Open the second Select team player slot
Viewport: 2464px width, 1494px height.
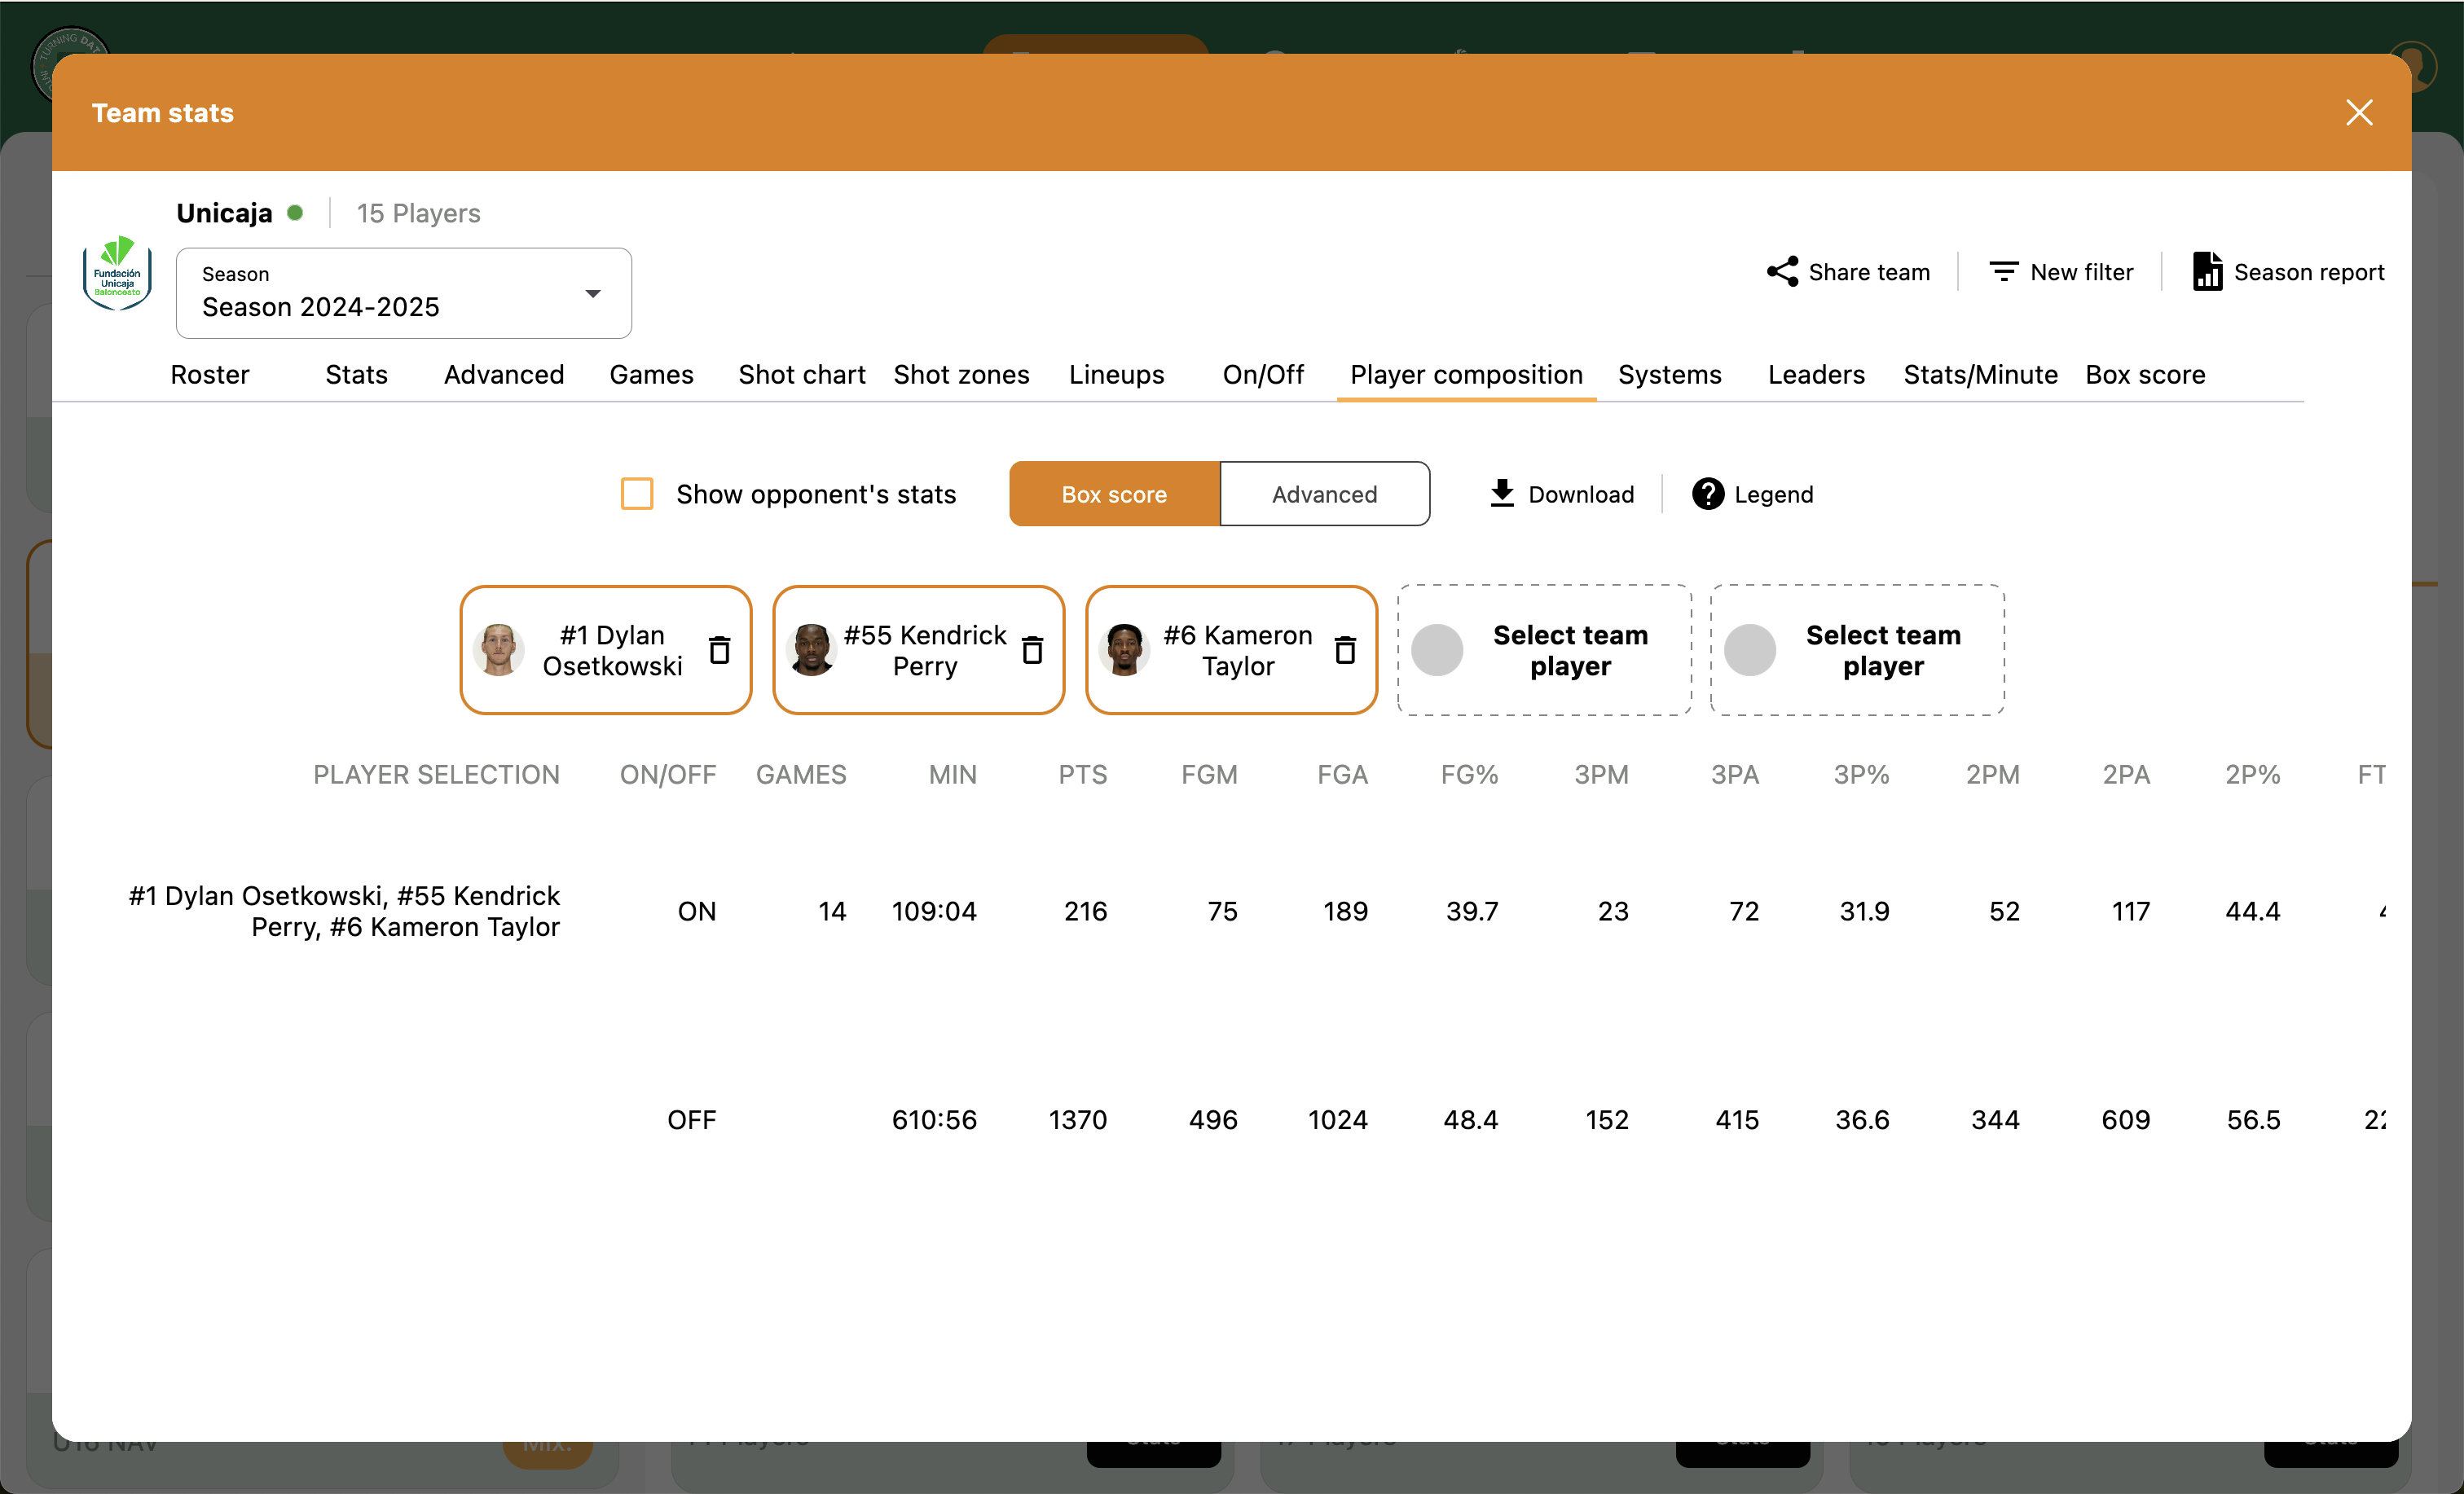1856,649
